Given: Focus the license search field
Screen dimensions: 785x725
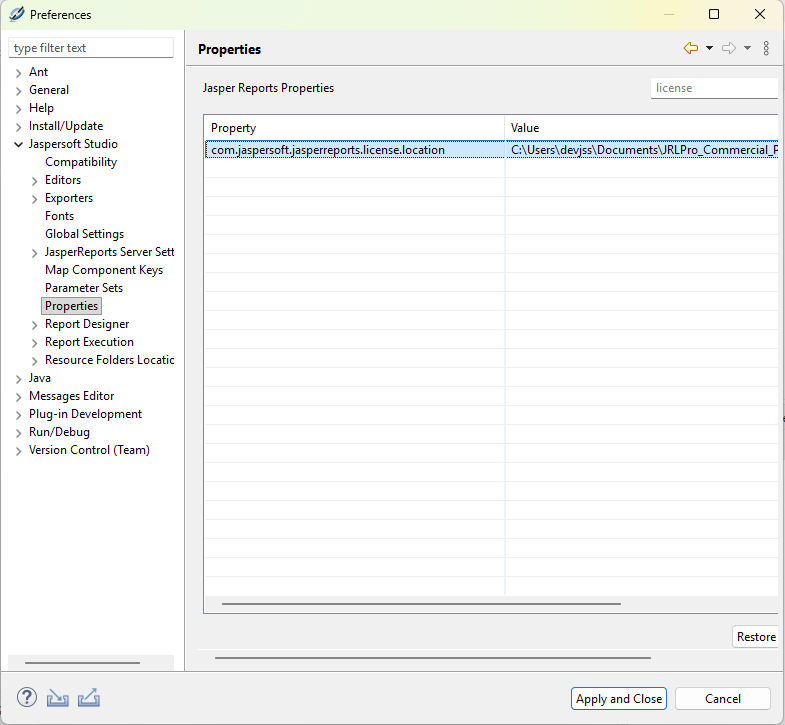Looking at the screenshot, I should click(x=714, y=88).
